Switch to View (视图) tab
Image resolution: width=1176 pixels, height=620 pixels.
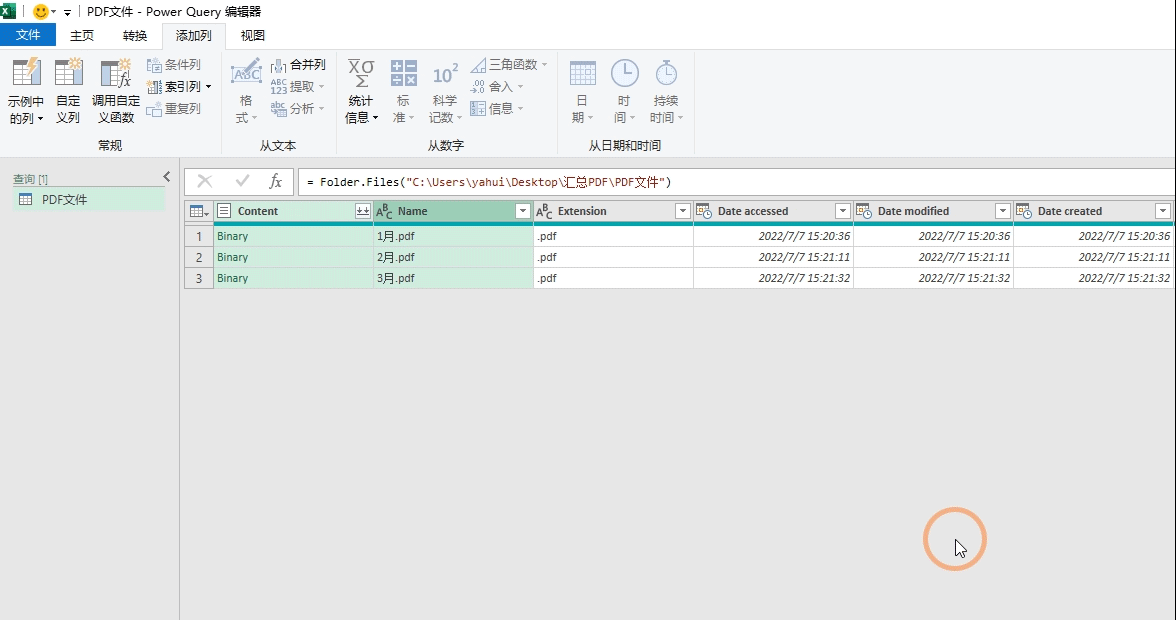(x=253, y=35)
